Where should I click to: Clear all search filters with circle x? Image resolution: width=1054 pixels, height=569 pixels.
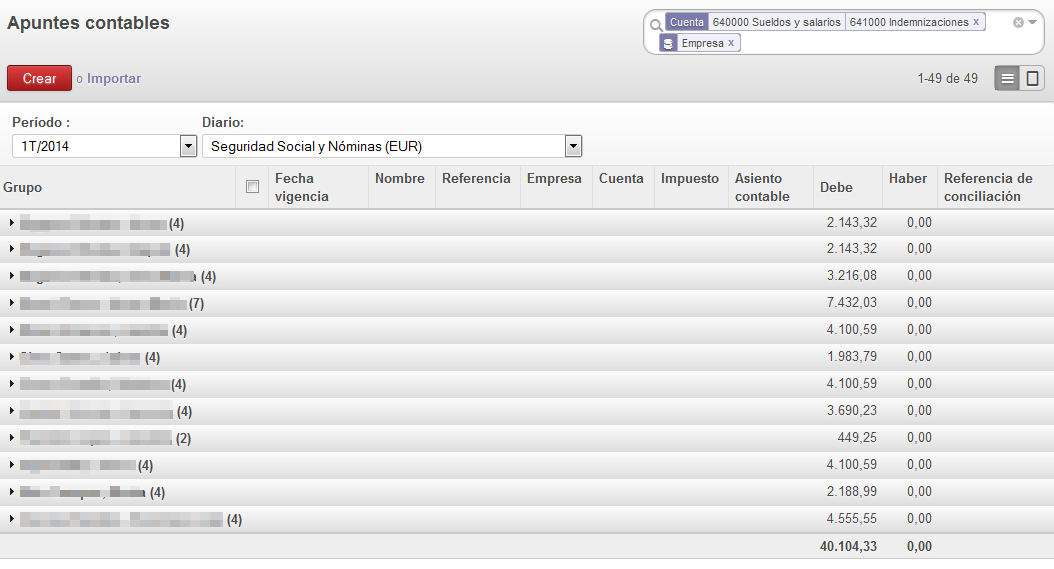coord(1018,22)
